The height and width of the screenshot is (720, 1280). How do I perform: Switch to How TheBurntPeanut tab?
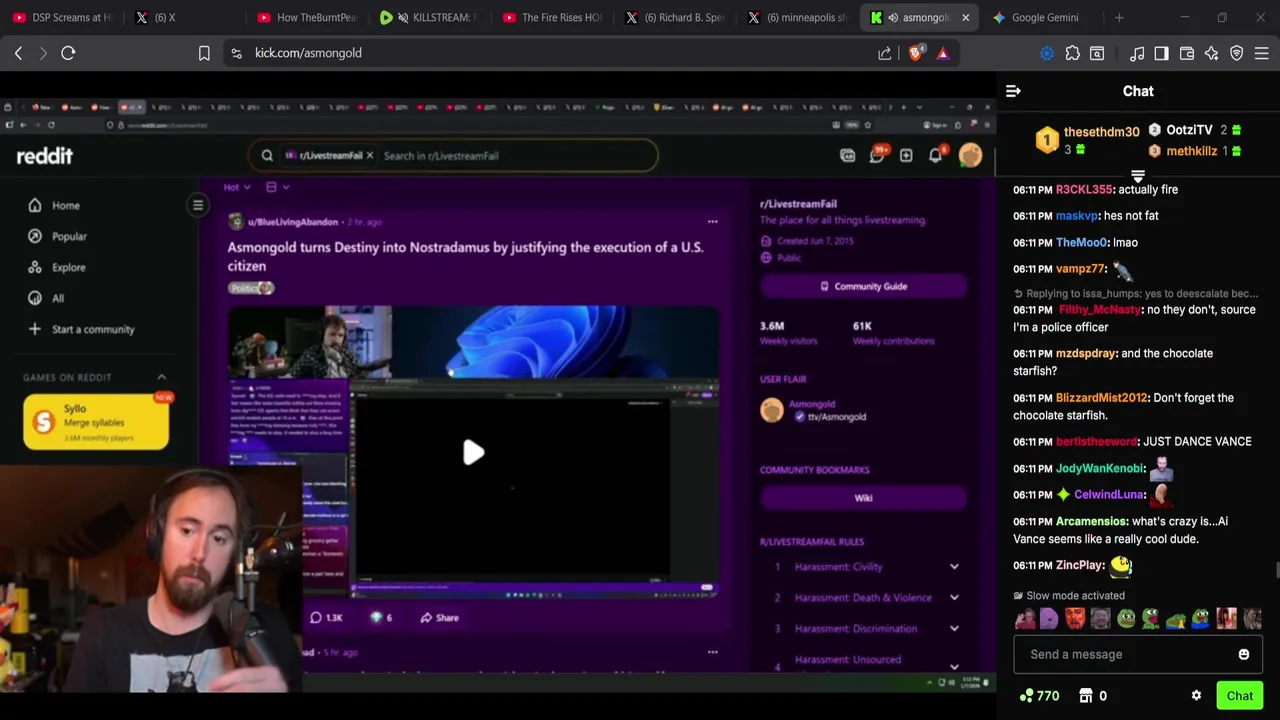point(306,17)
